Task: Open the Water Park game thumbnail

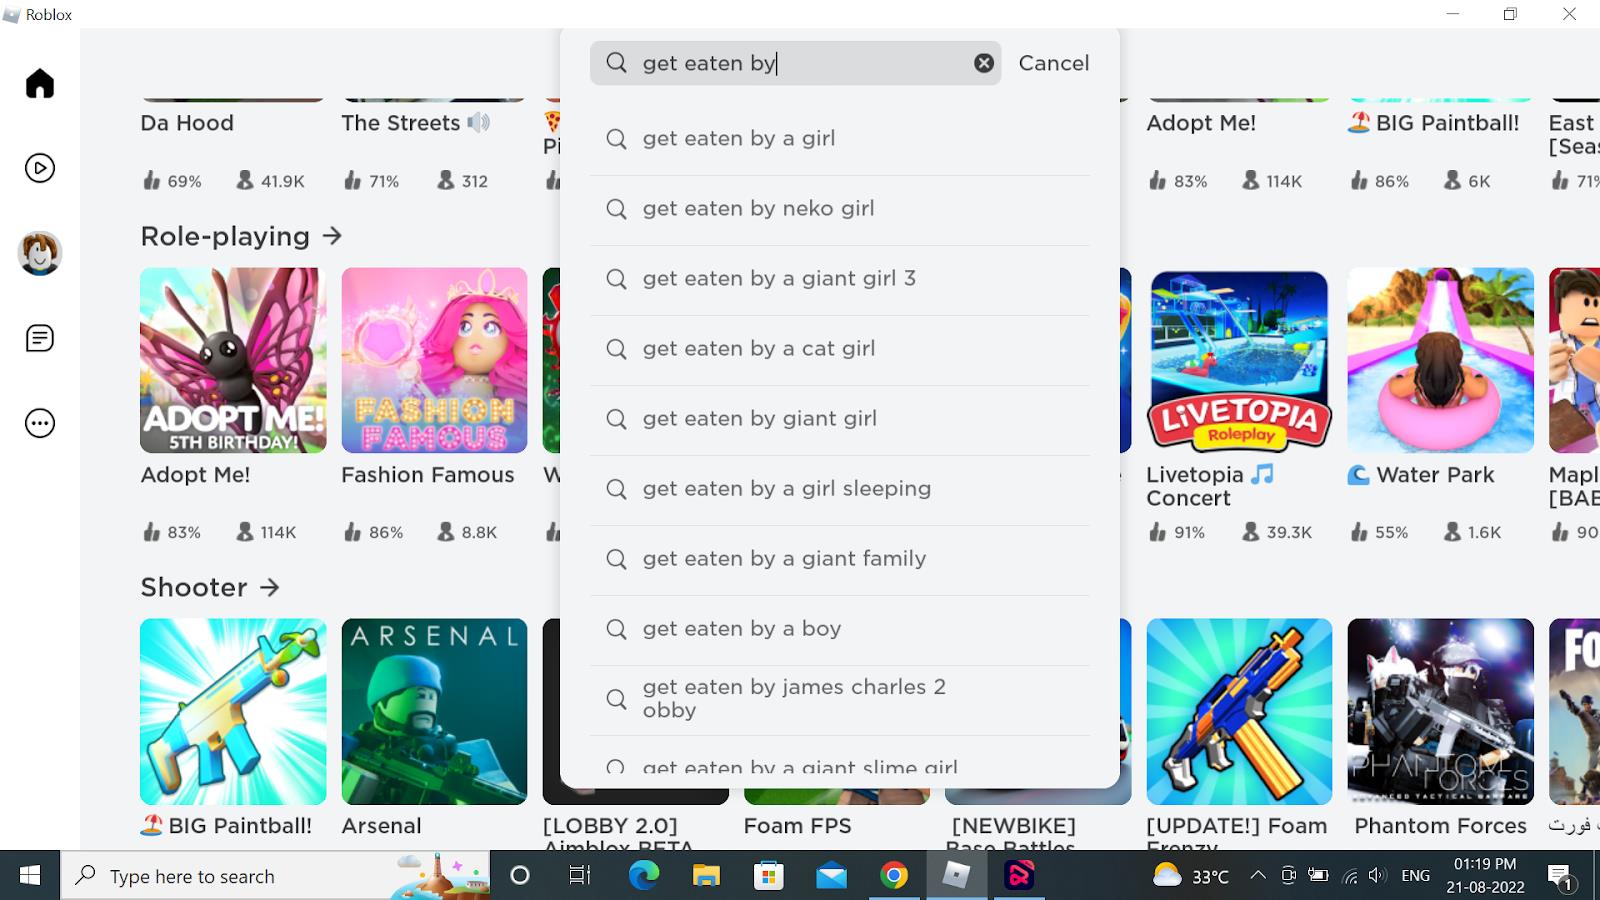Action: pyautogui.click(x=1440, y=360)
